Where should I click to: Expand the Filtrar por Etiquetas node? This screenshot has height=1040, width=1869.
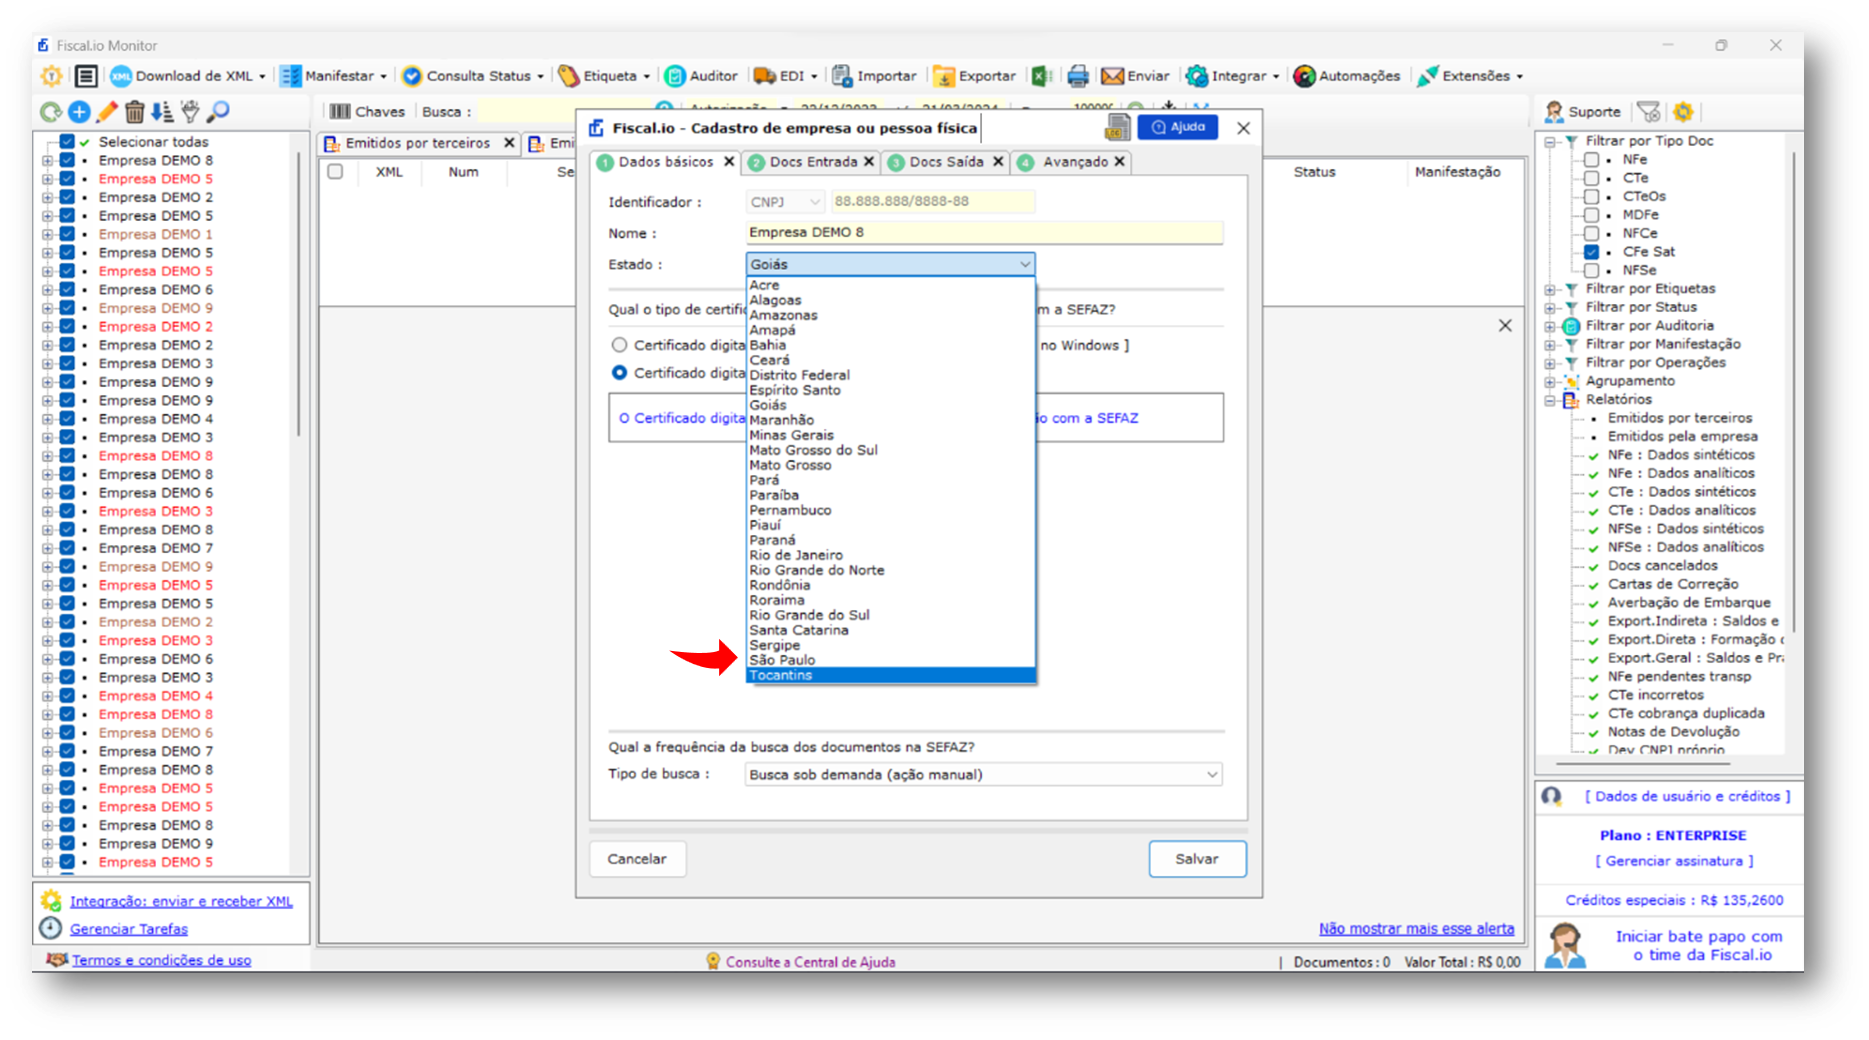point(1551,289)
